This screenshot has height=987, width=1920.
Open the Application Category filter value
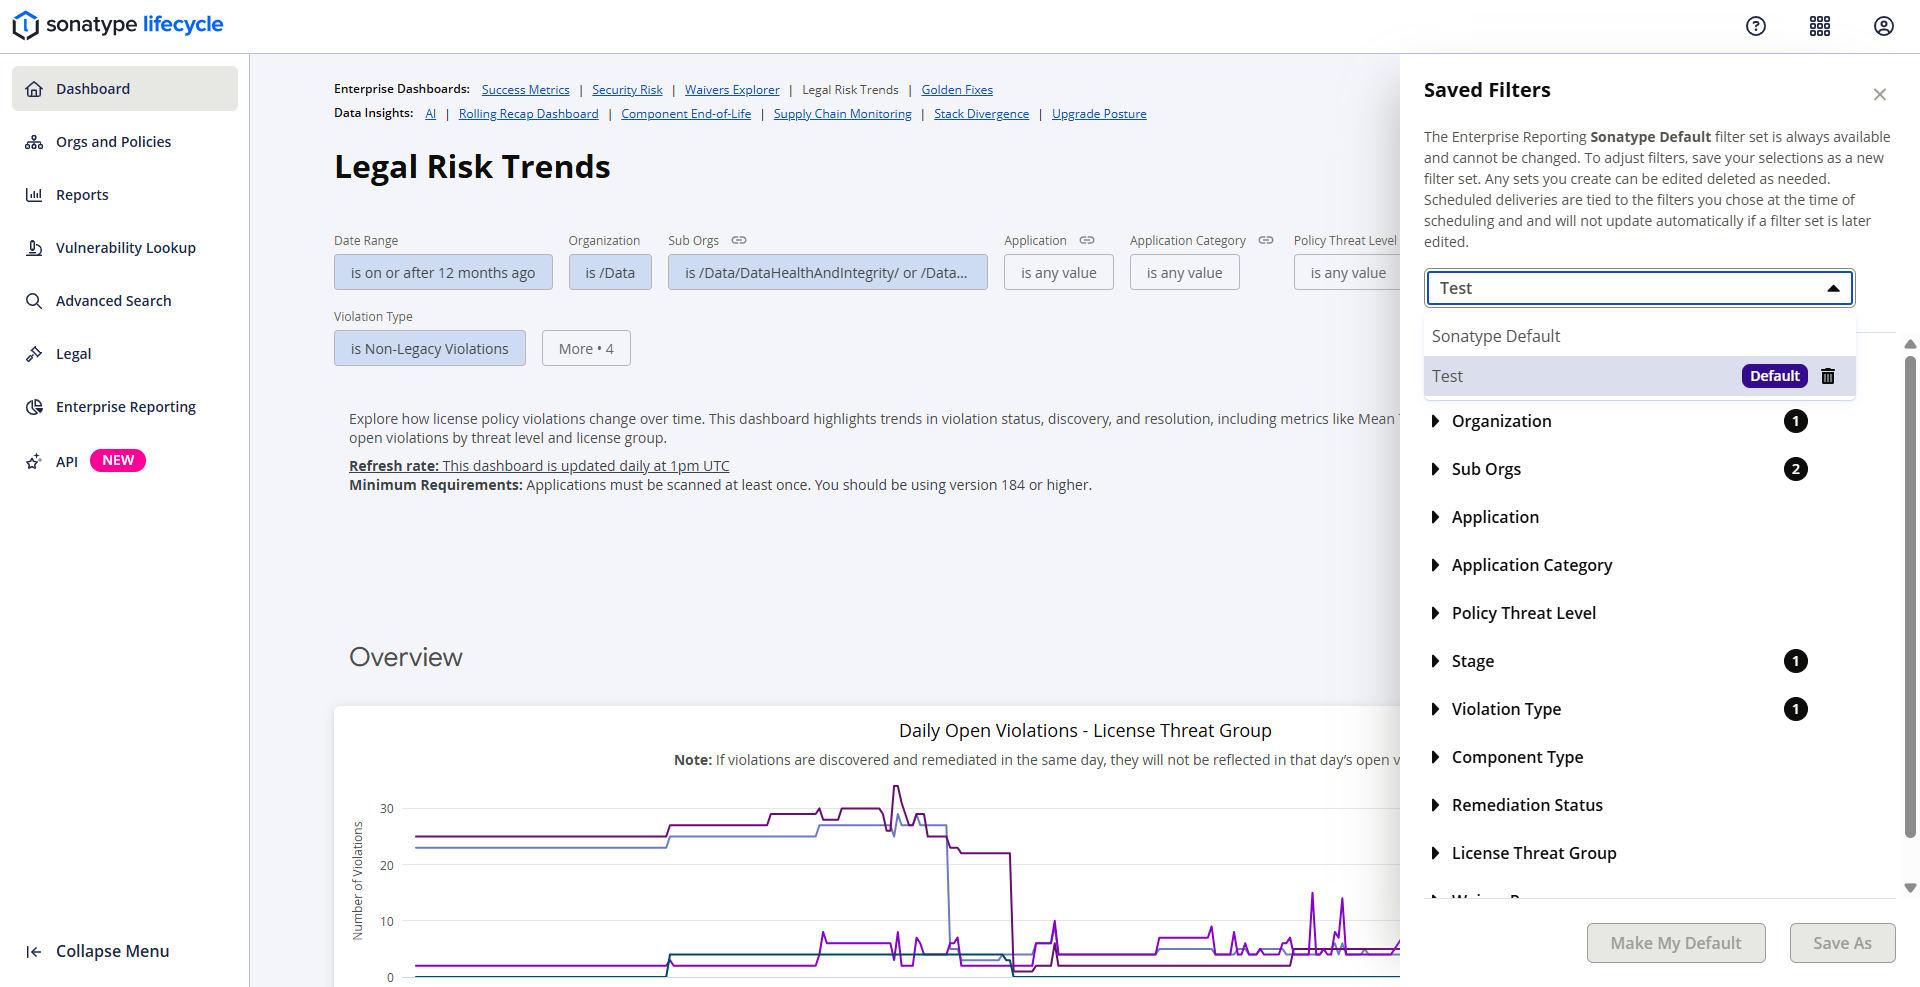(1185, 273)
